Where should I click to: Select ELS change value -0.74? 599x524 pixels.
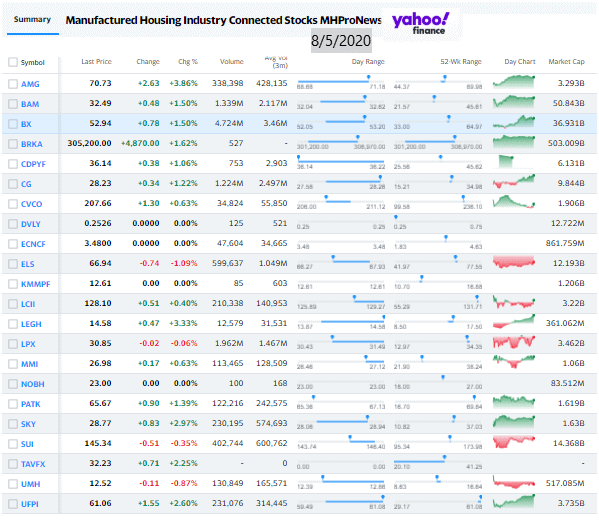click(x=149, y=263)
